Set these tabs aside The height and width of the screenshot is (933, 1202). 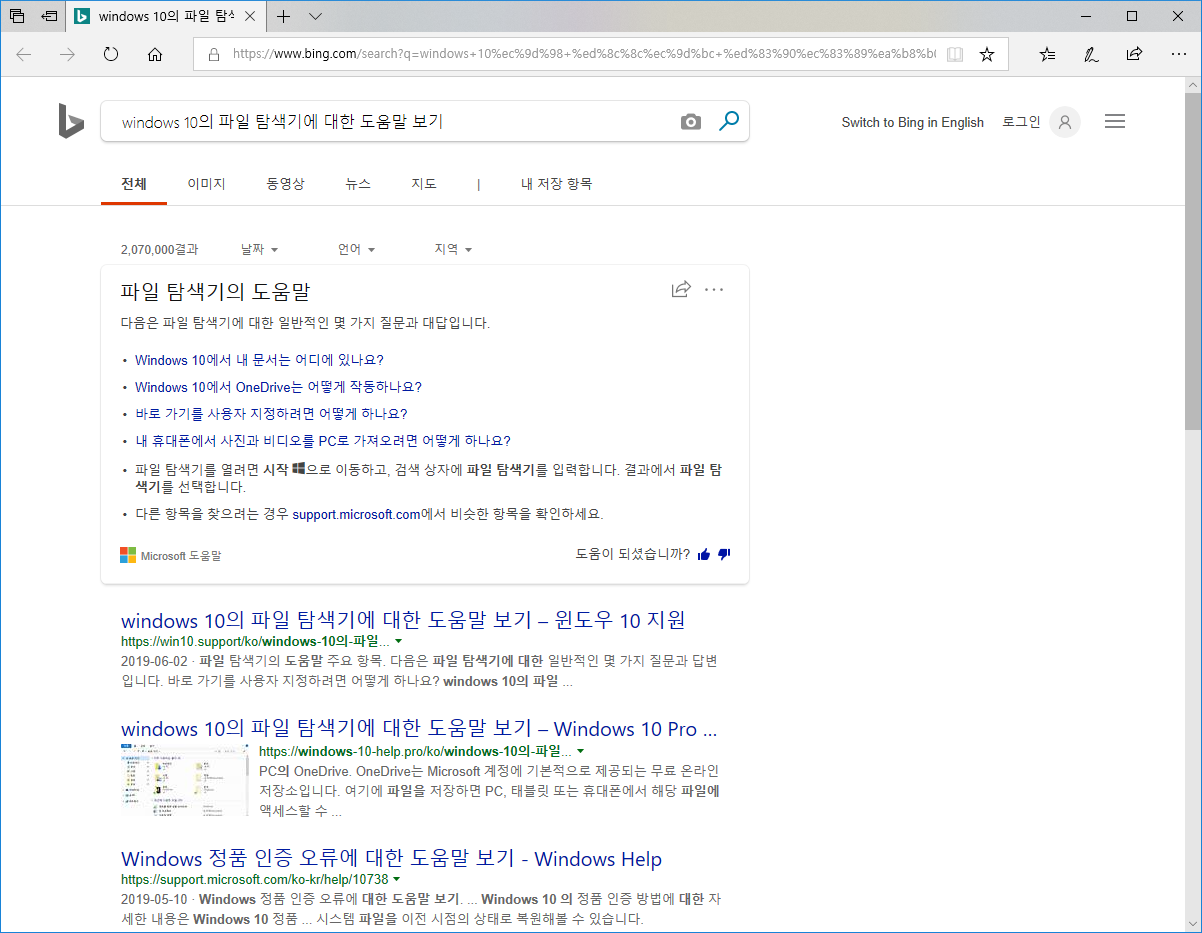[x=49, y=16]
